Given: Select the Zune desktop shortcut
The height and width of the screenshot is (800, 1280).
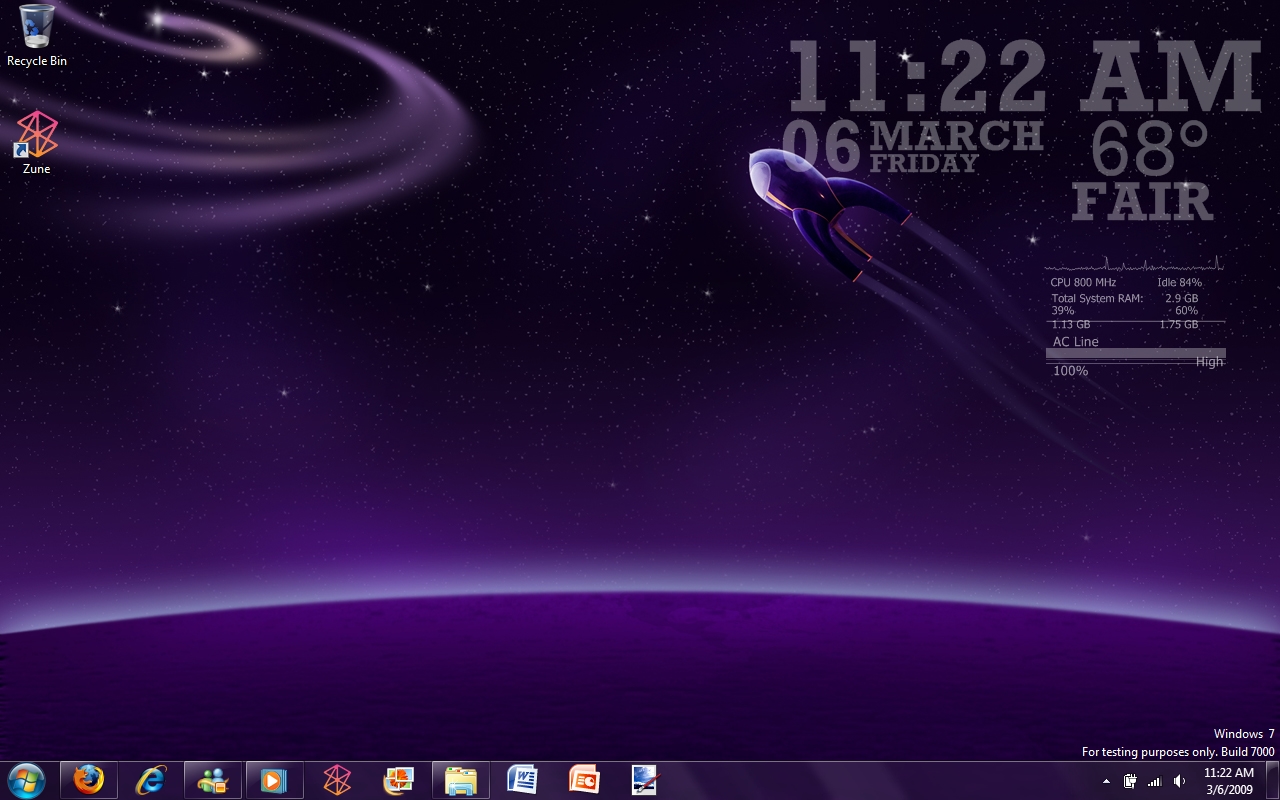Looking at the screenshot, I should coord(36,143).
